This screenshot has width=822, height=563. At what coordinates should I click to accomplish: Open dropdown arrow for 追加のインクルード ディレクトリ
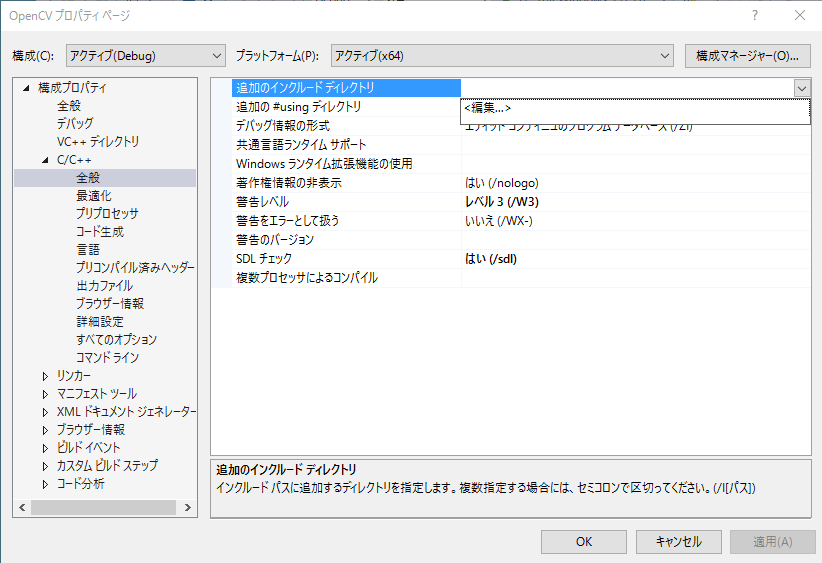point(802,88)
